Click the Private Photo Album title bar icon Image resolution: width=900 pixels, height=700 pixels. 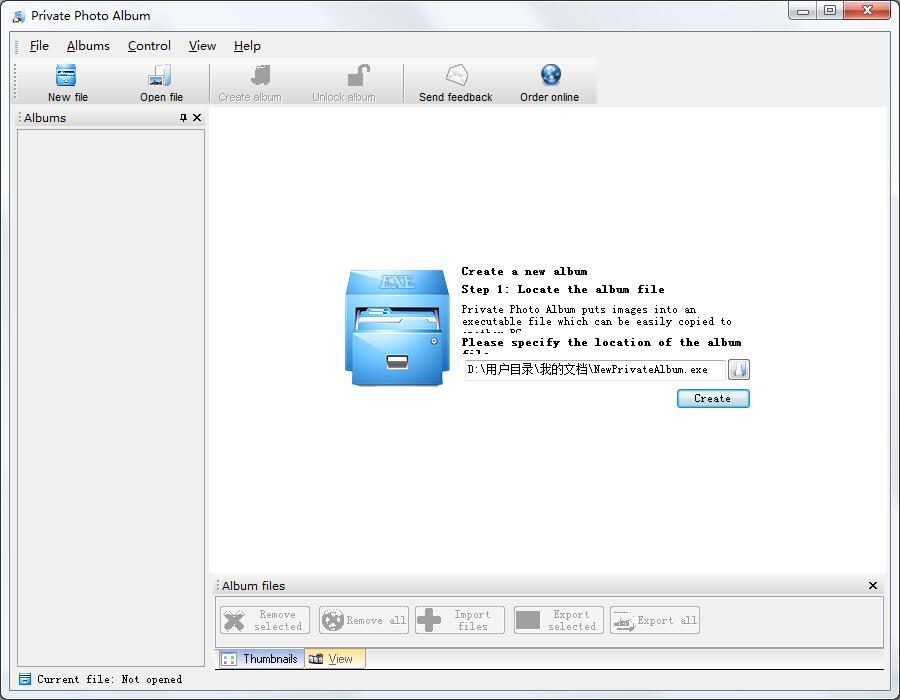[18, 16]
